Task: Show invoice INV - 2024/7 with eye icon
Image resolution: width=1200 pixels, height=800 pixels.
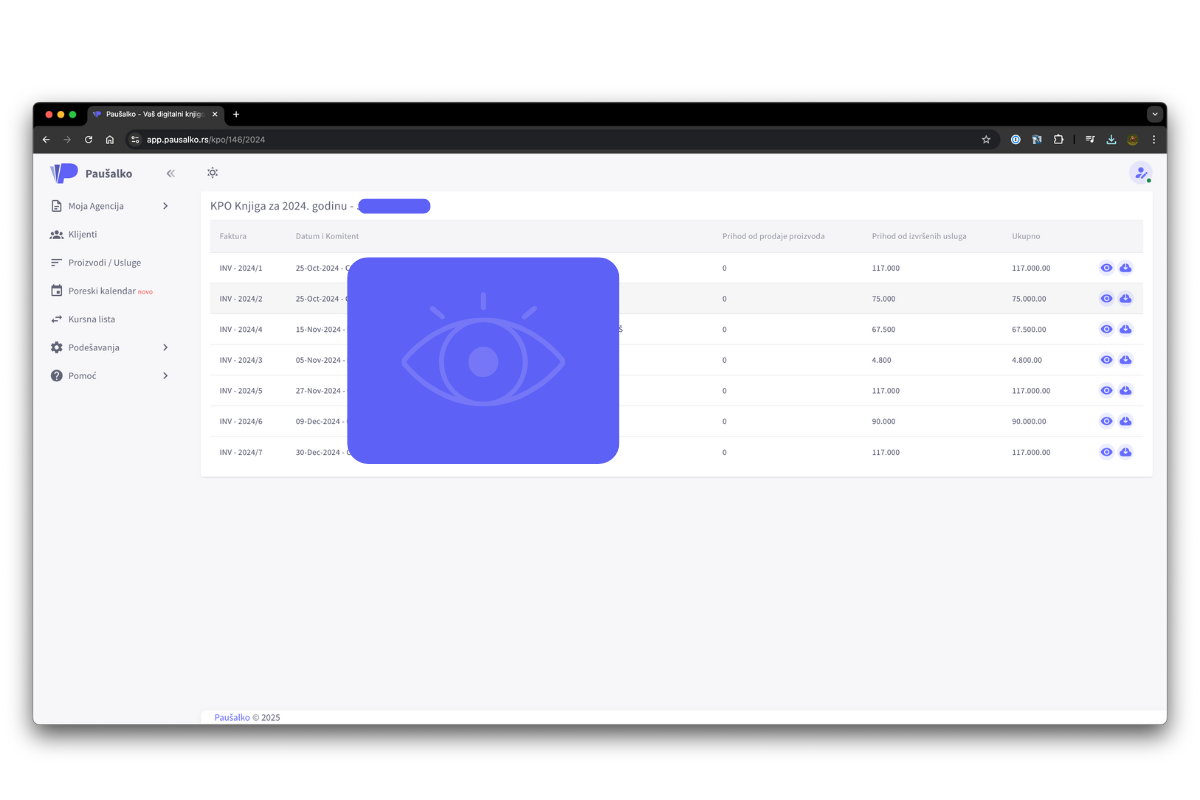Action: click(1106, 452)
